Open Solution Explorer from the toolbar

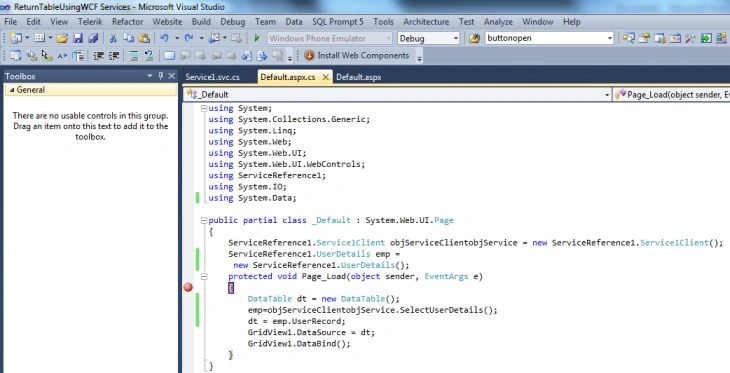pyautogui.click(x=629, y=38)
